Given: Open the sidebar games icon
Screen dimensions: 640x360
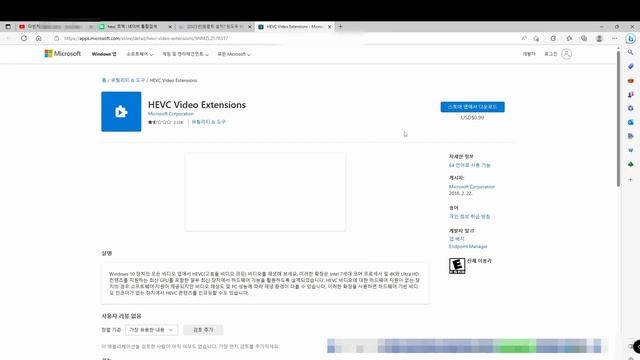Looking at the screenshot, I should tap(631, 94).
